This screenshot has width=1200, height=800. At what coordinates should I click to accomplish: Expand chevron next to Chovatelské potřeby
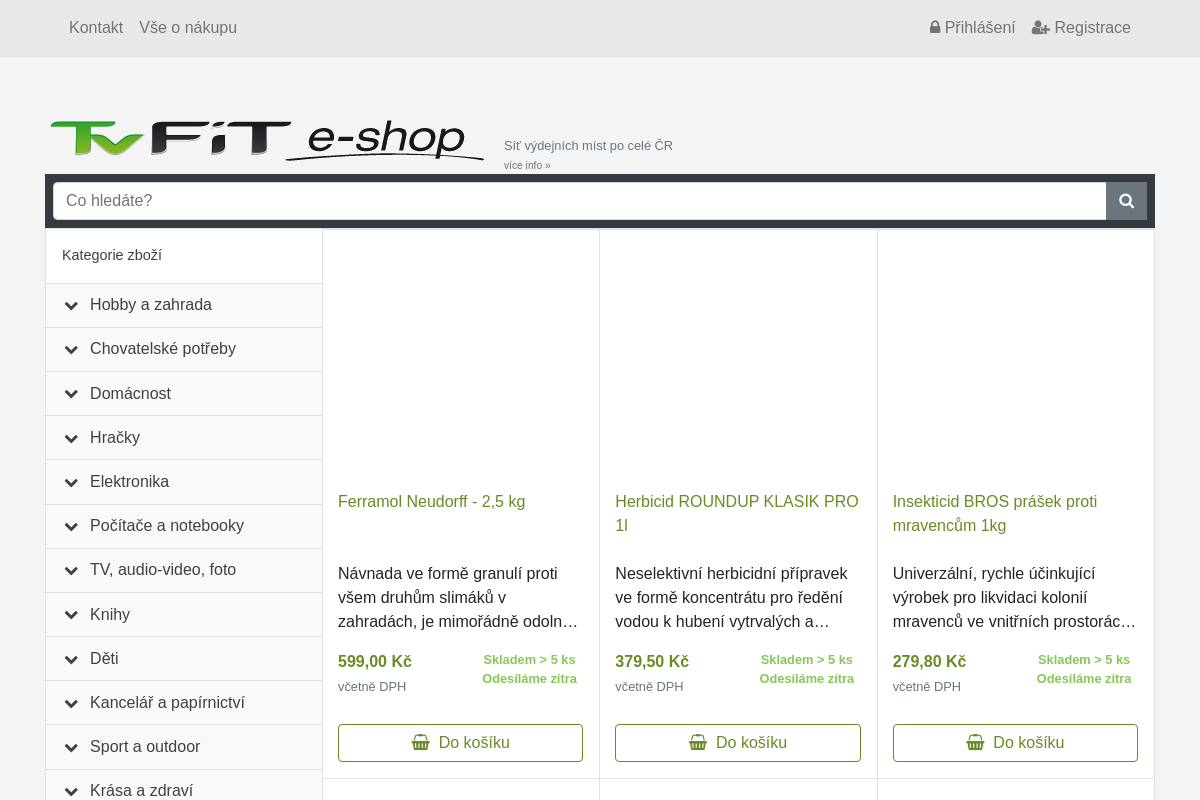coord(71,349)
